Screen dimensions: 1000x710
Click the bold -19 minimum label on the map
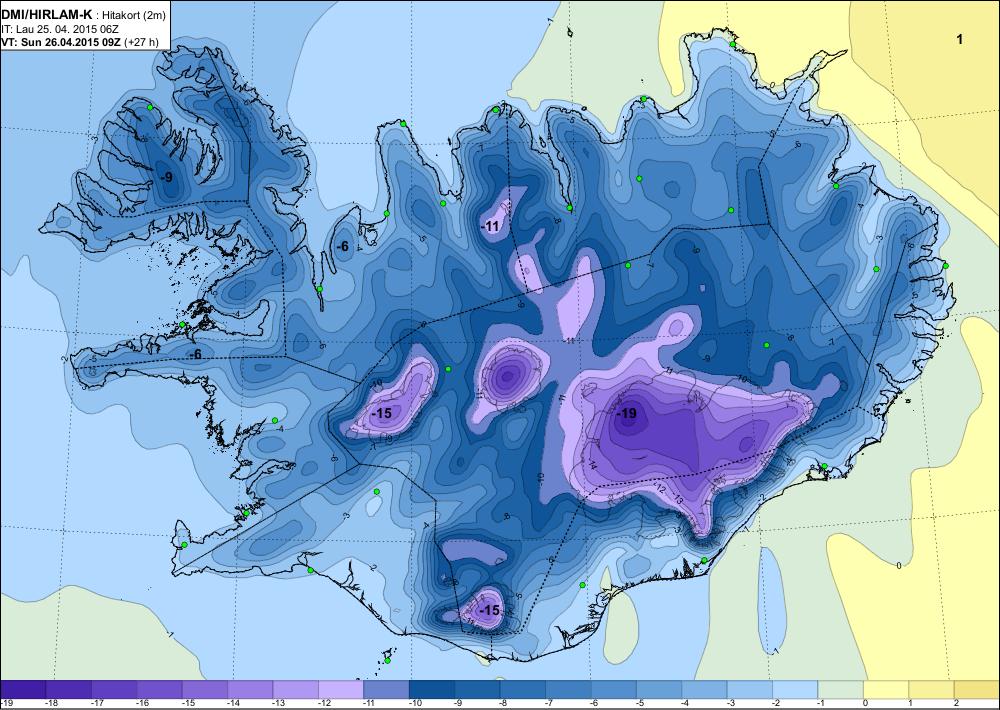[x=626, y=413]
